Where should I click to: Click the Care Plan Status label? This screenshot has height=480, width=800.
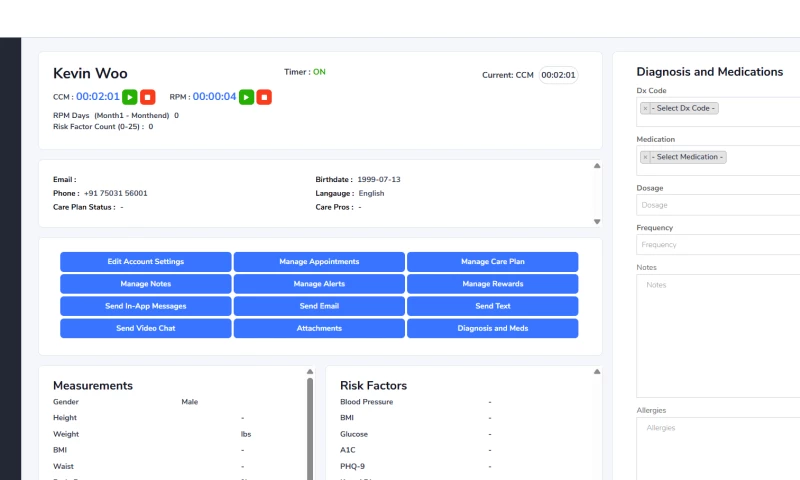pos(84,207)
